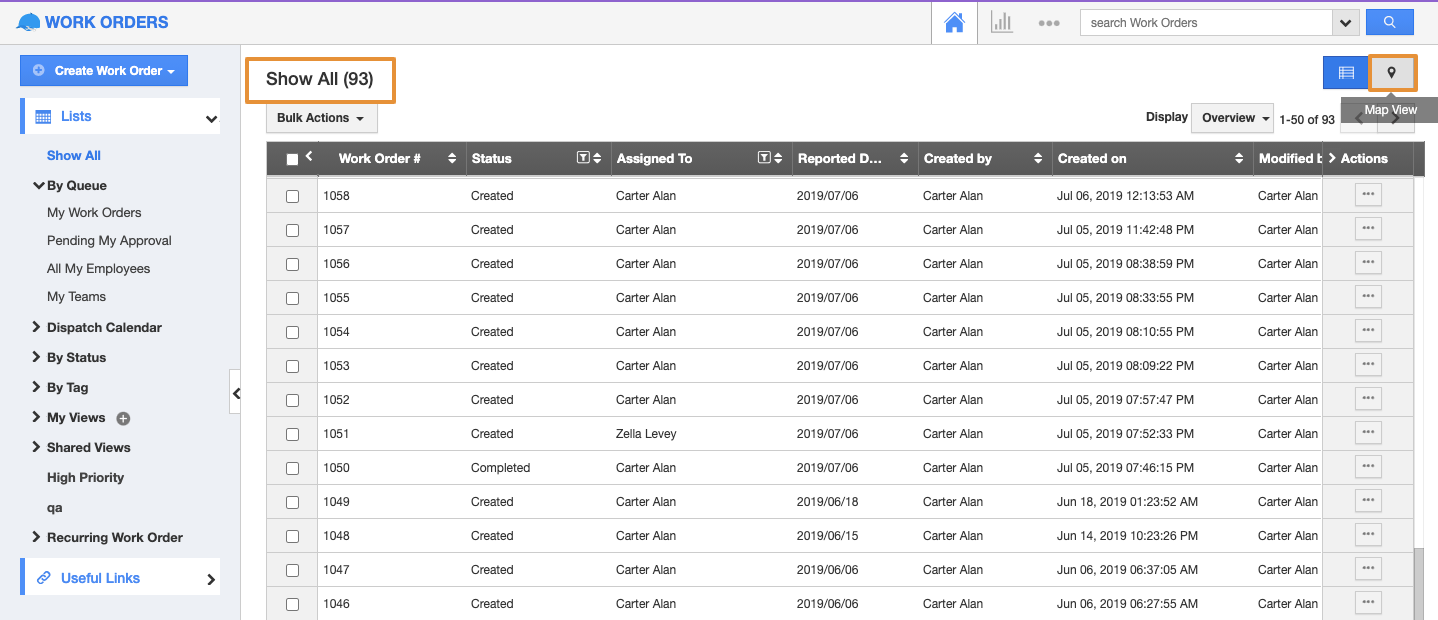Select the list view icon

click(x=1346, y=72)
